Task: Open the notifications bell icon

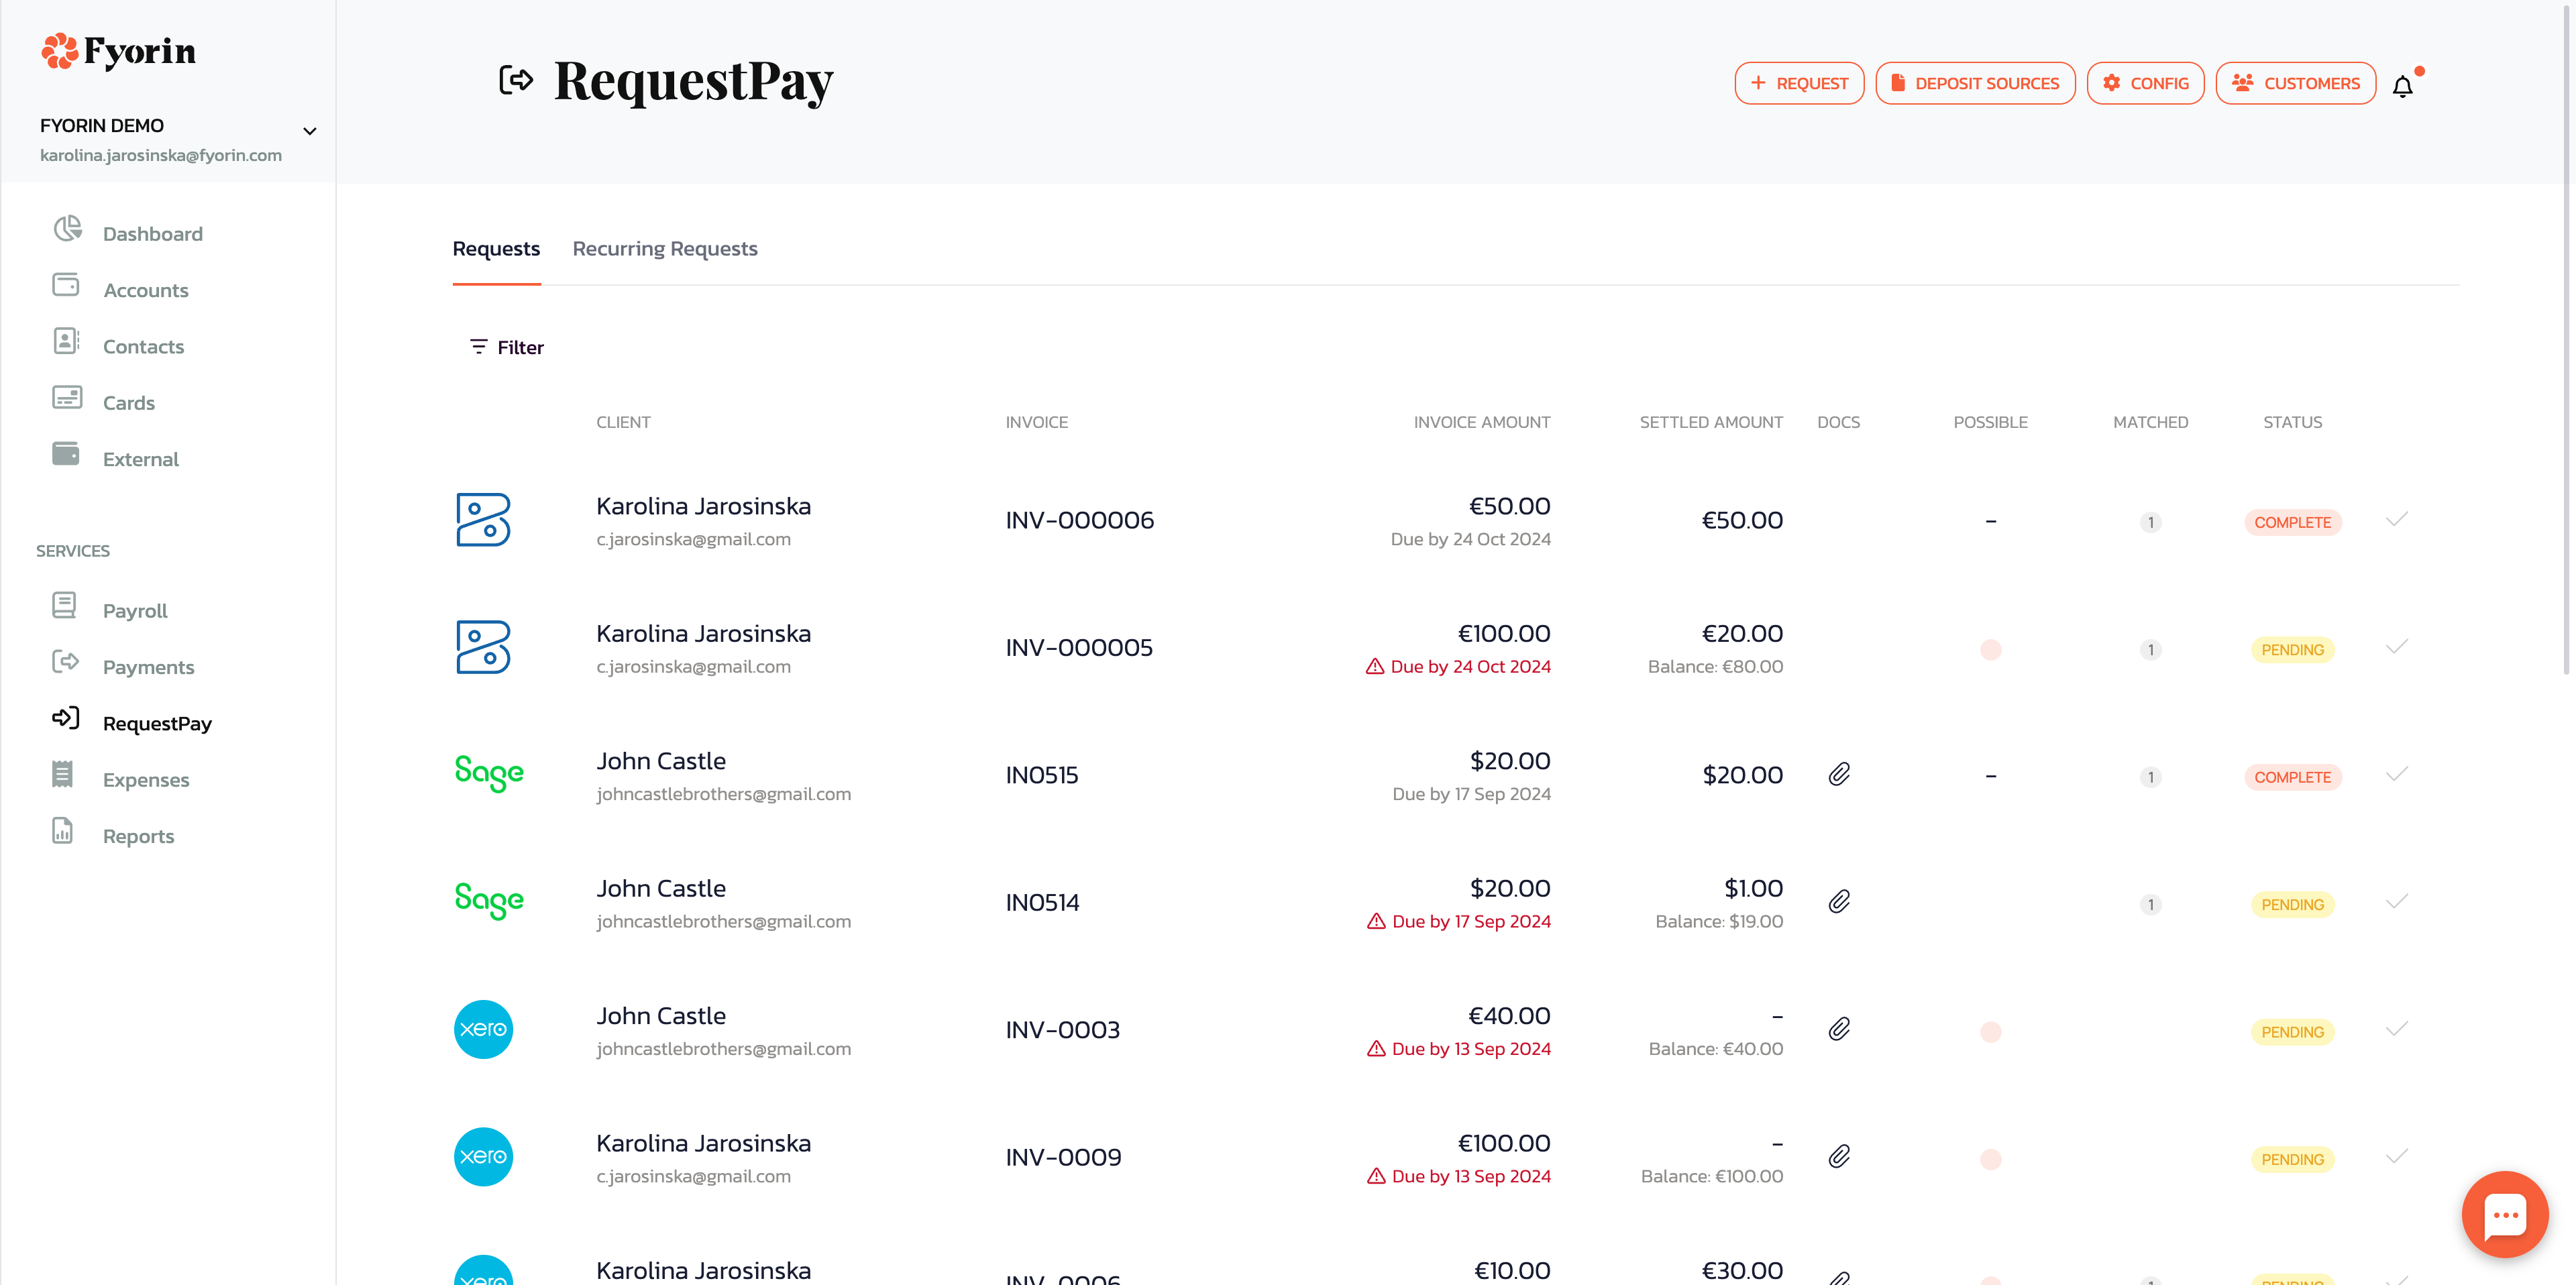Action: point(2402,86)
